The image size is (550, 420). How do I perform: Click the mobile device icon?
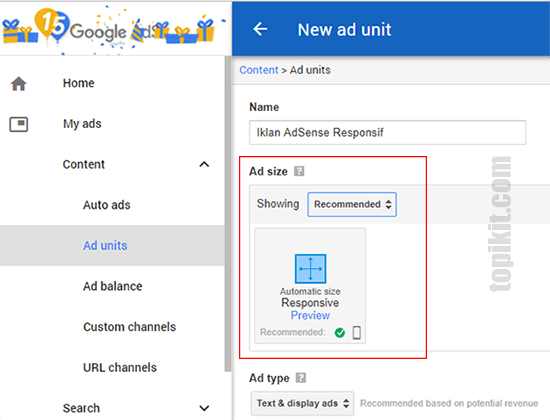tap(356, 332)
